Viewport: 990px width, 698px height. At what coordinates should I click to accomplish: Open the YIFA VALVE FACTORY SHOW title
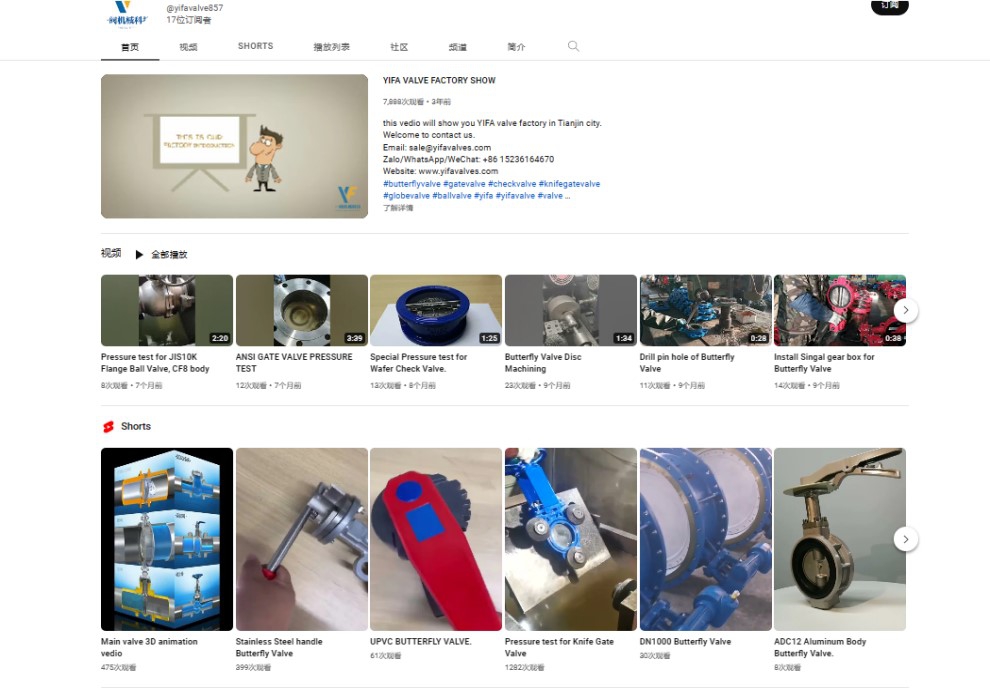point(439,80)
